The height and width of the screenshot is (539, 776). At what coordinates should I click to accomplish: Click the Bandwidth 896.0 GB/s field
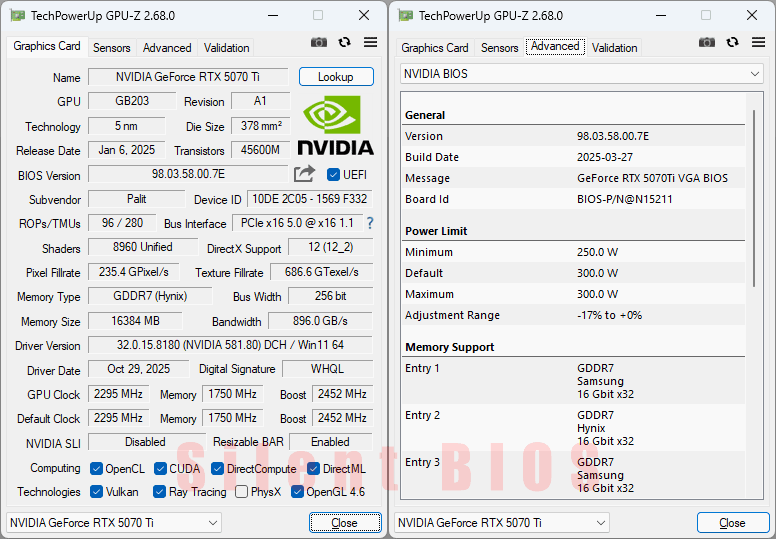(320, 321)
